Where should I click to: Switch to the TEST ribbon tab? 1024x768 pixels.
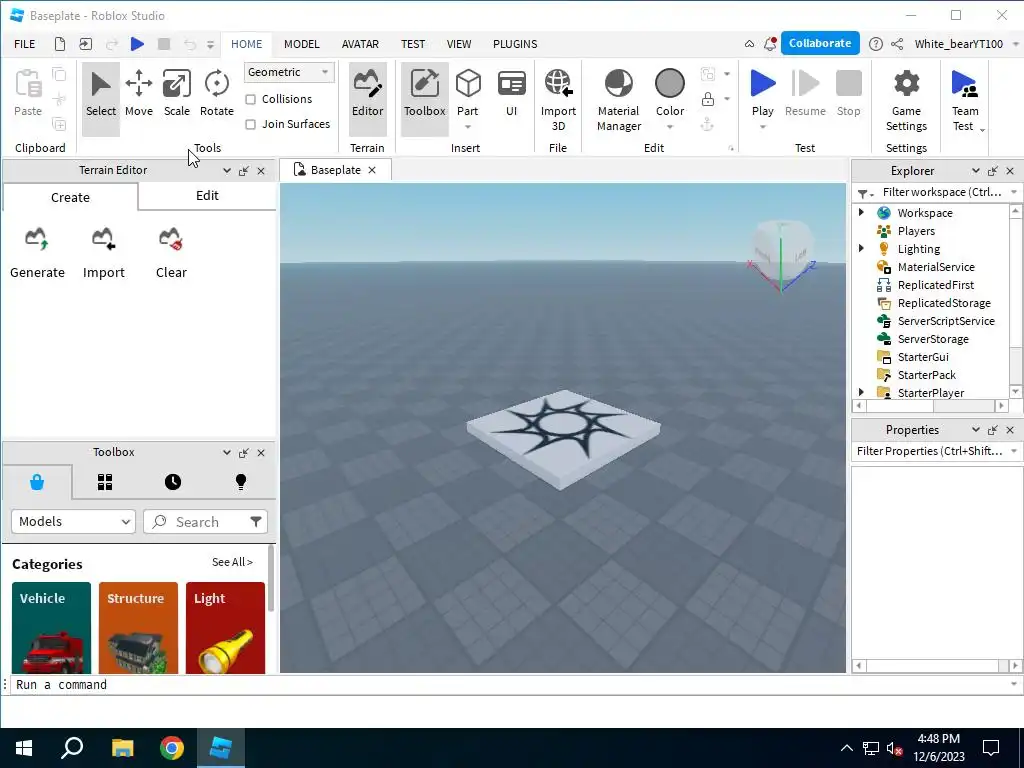[413, 44]
